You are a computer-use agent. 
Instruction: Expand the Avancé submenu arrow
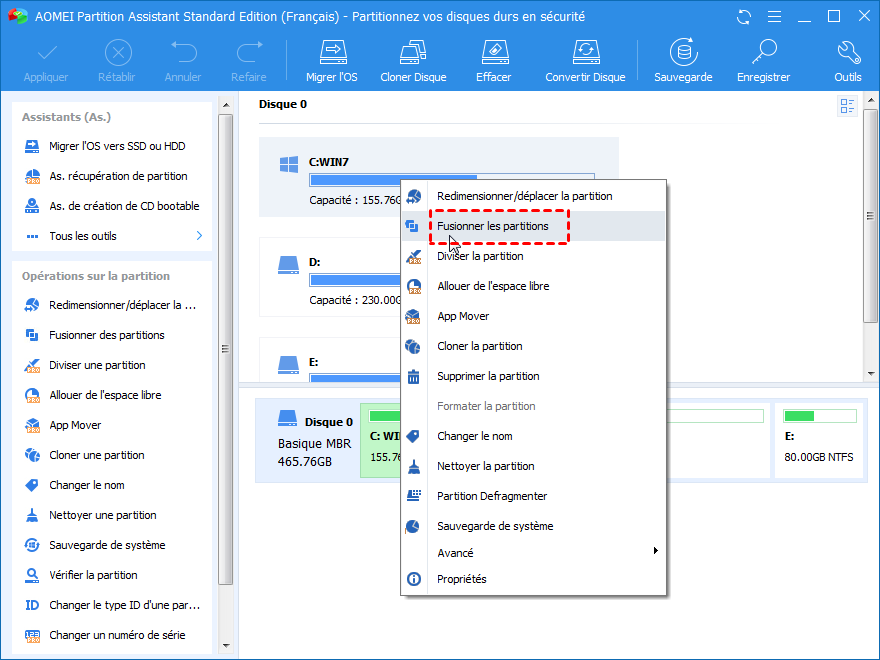656,551
